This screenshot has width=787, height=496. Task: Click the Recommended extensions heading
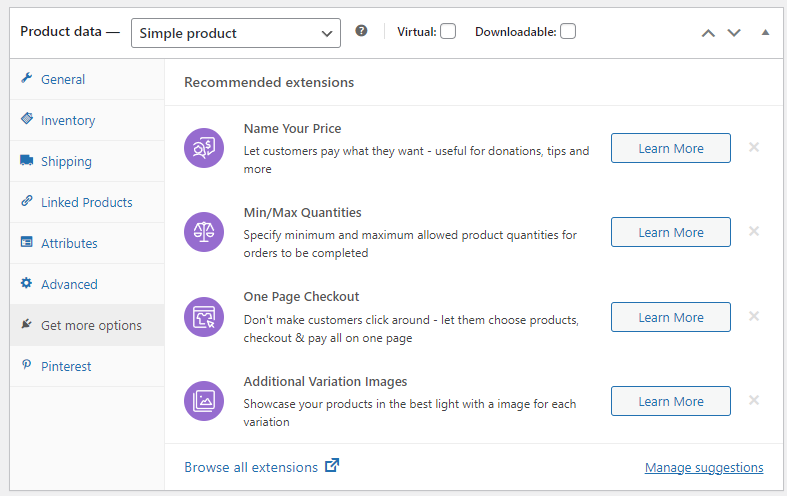click(x=269, y=82)
